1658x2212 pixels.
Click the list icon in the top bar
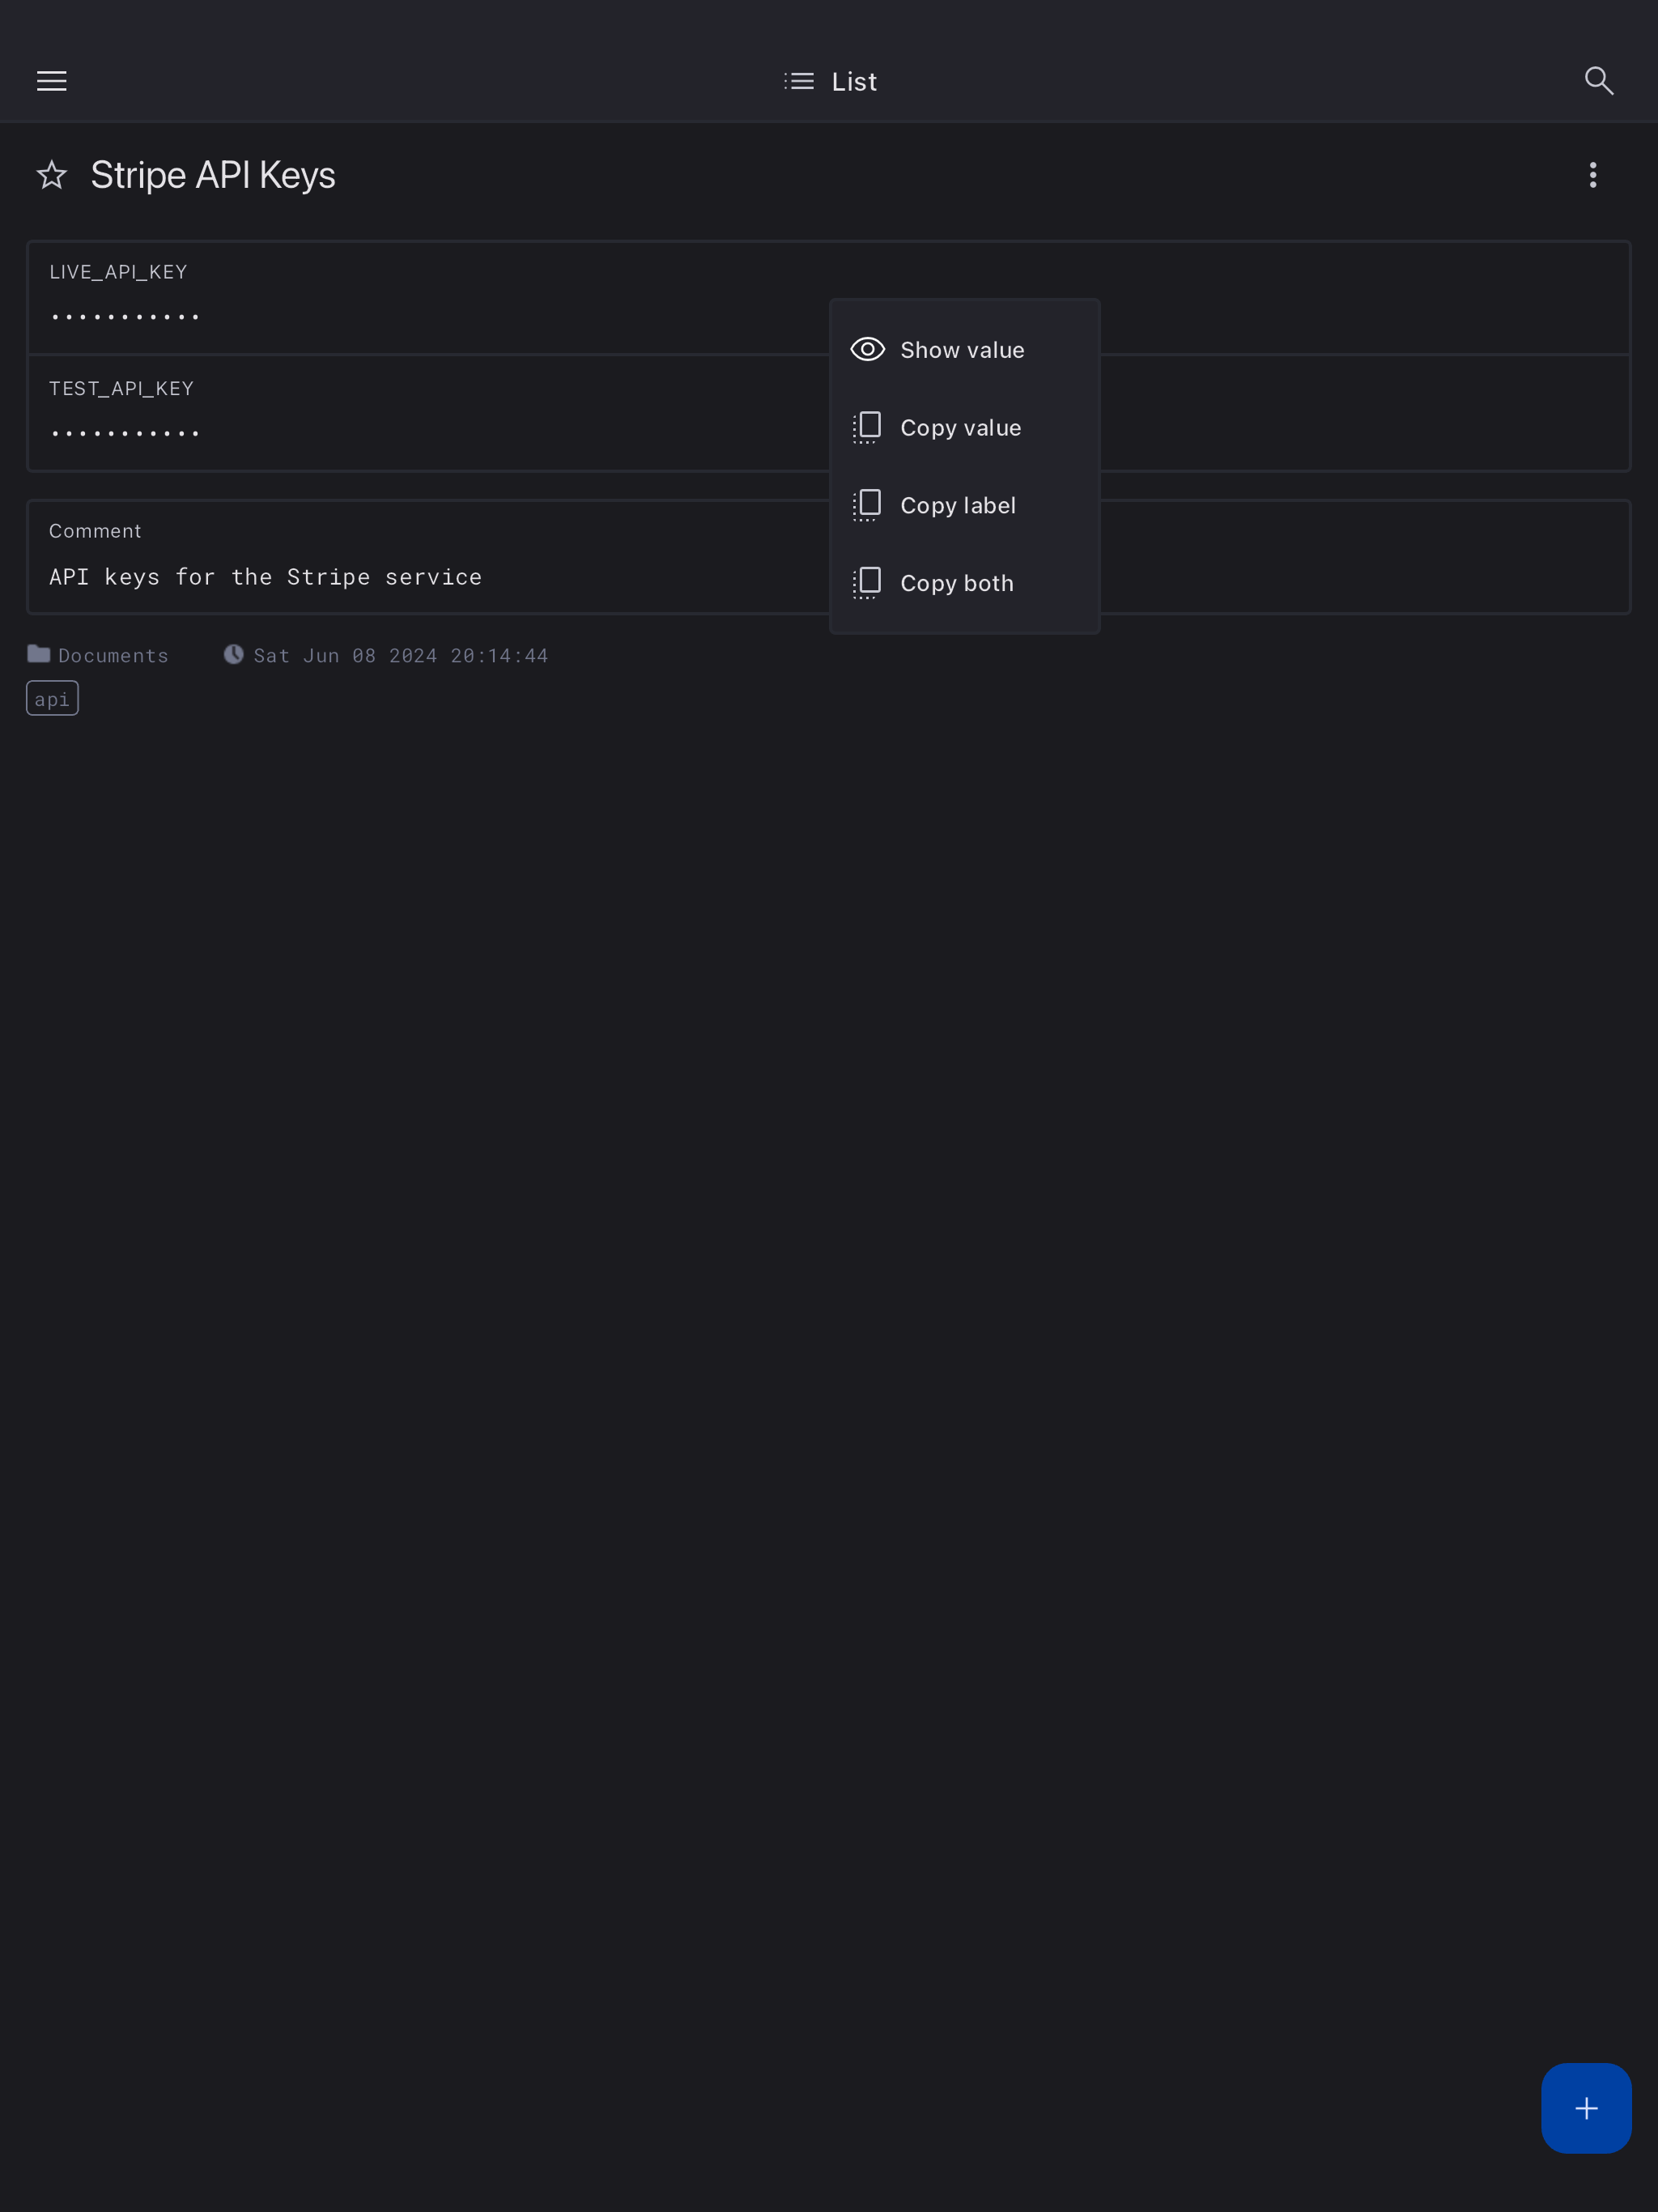[799, 82]
